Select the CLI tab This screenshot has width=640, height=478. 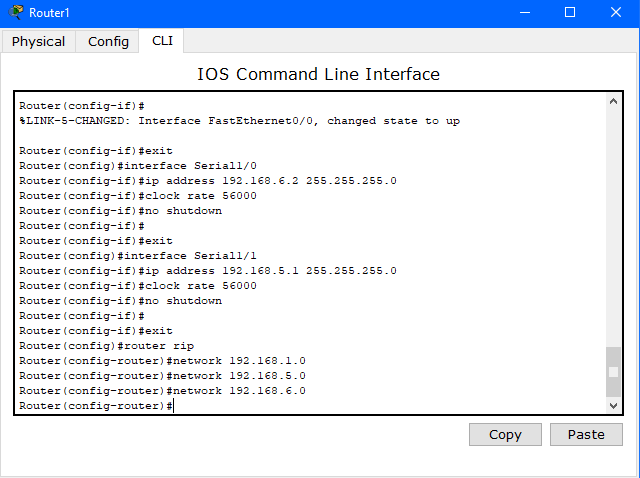162,41
